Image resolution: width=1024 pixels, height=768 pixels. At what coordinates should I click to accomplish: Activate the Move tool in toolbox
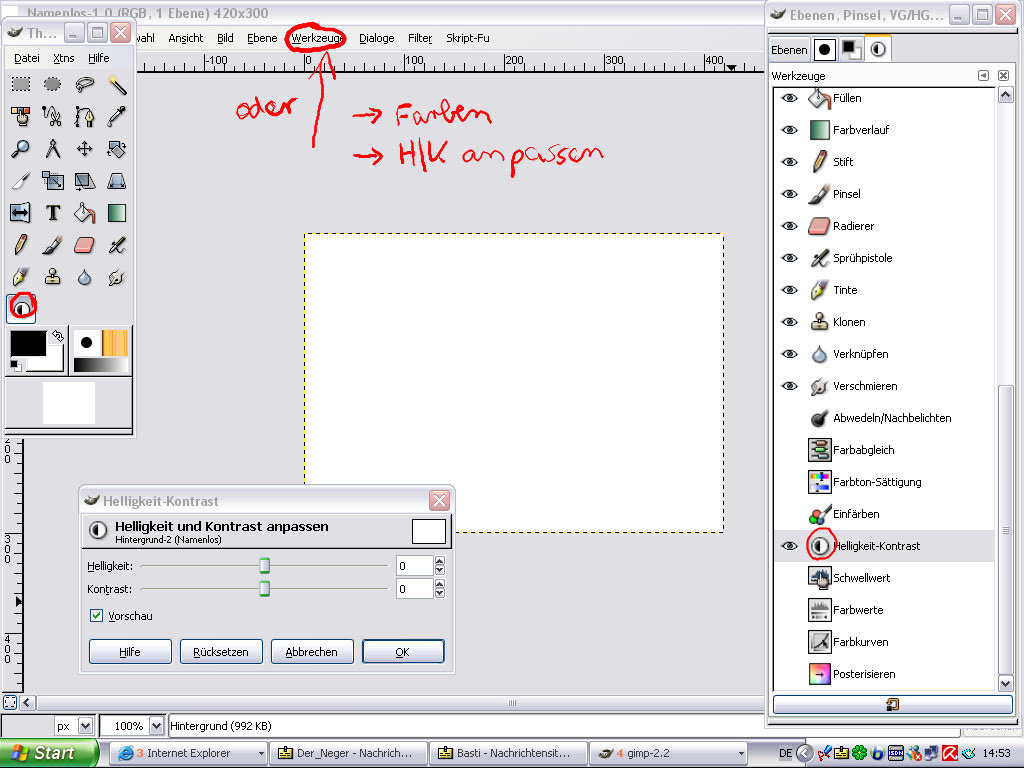point(84,149)
